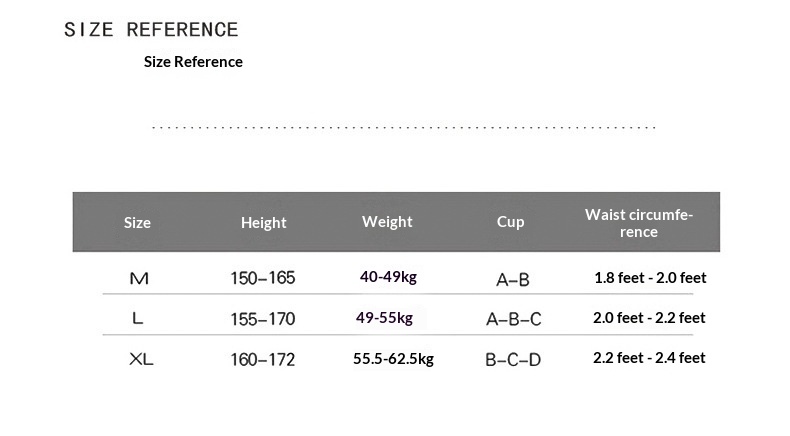This screenshot has width=790, height=436.
Task: Click the XL size row label
Action: pos(141,359)
